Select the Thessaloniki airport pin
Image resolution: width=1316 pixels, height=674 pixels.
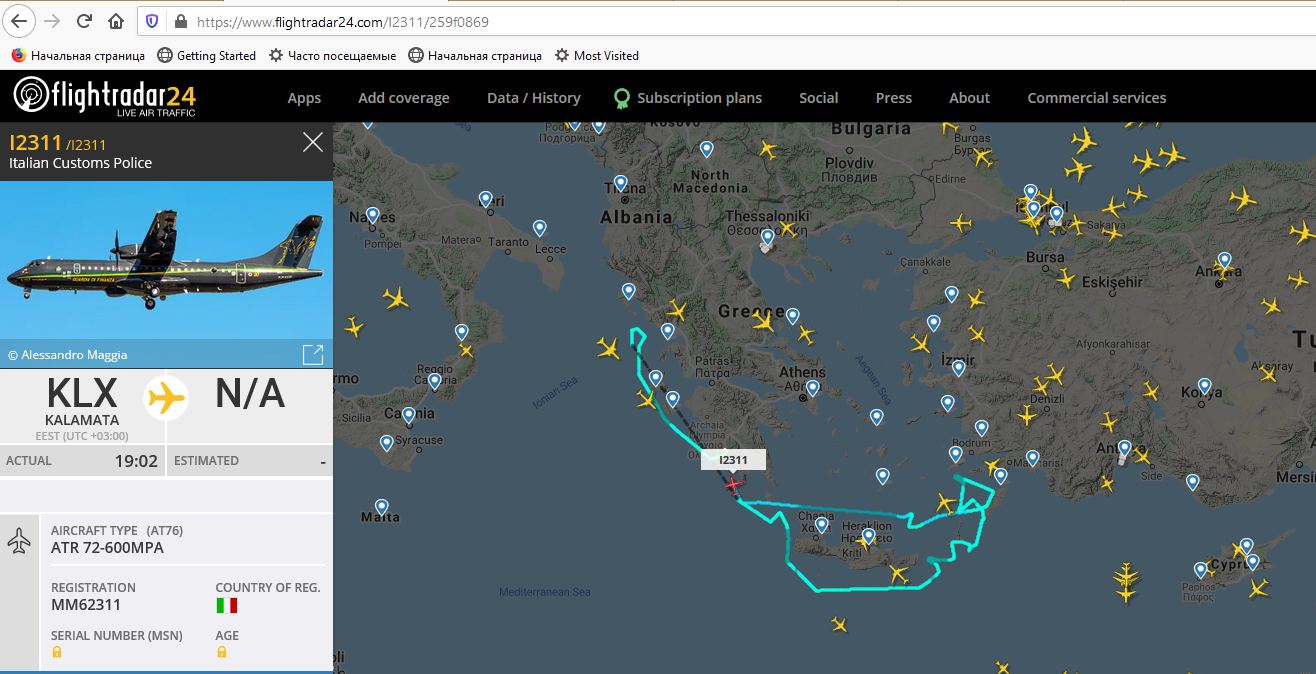pos(767,238)
